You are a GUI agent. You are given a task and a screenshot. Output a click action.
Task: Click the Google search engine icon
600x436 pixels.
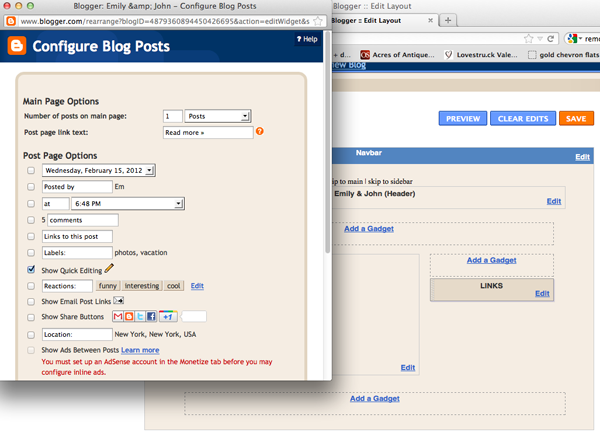(572, 38)
